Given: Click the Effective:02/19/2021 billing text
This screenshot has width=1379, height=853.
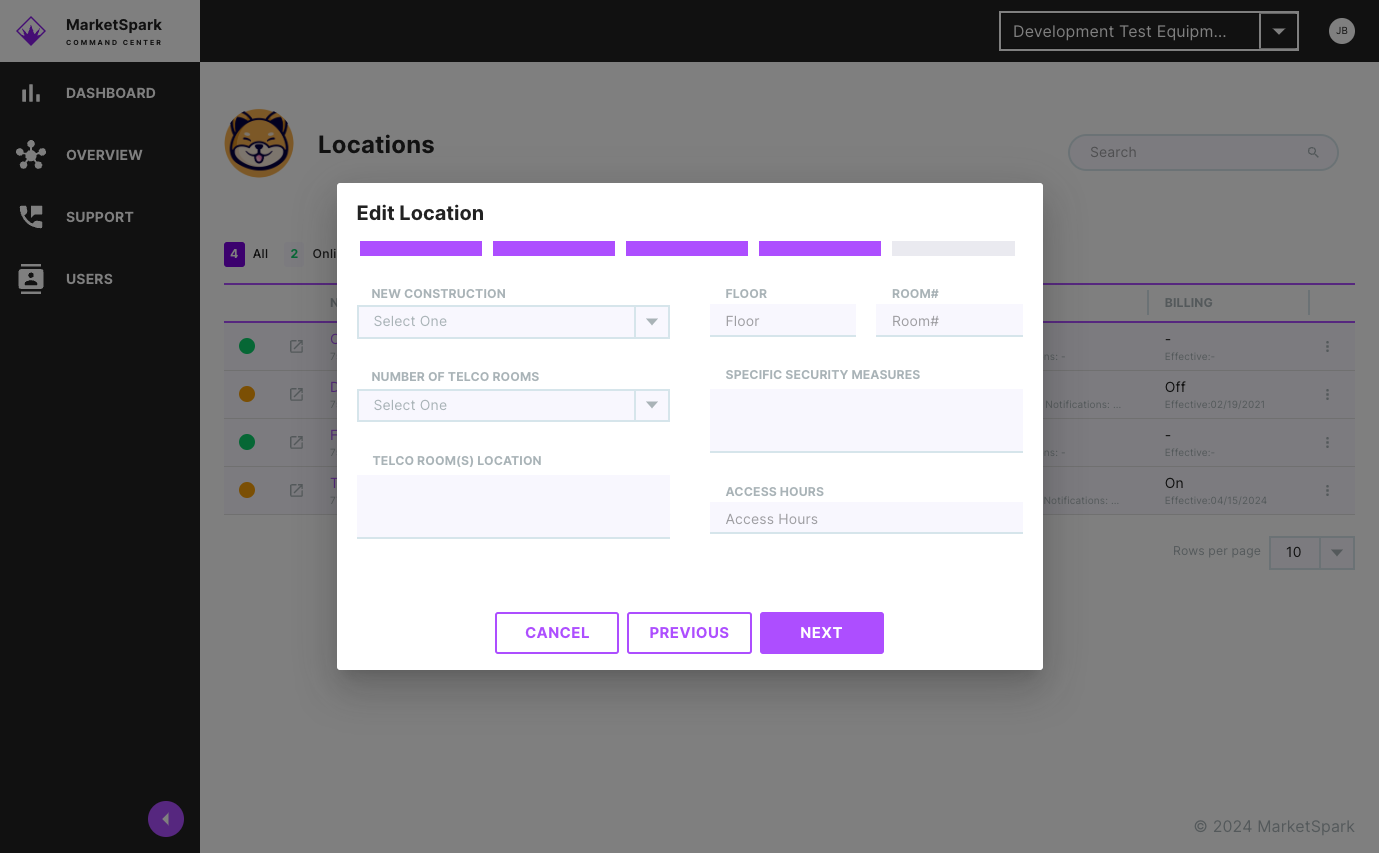Looking at the screenshot, I should (x=1215, y=405).
